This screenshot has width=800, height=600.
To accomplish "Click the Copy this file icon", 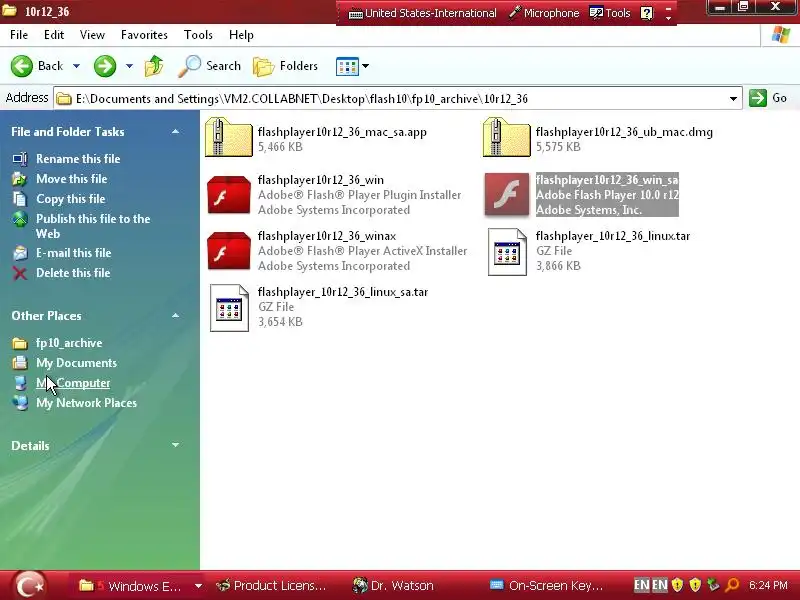I will point(19,199).
